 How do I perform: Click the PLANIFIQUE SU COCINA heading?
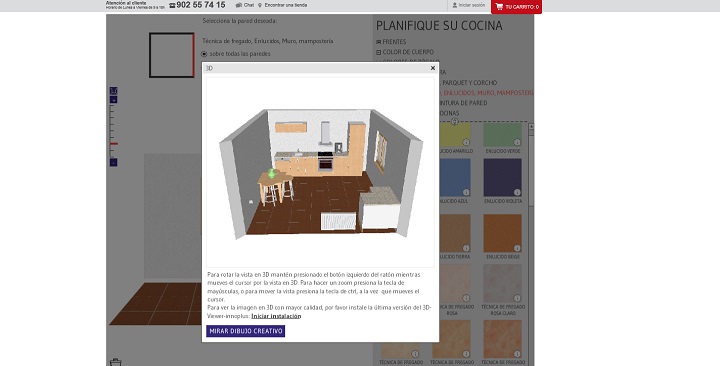click(439, 26)
